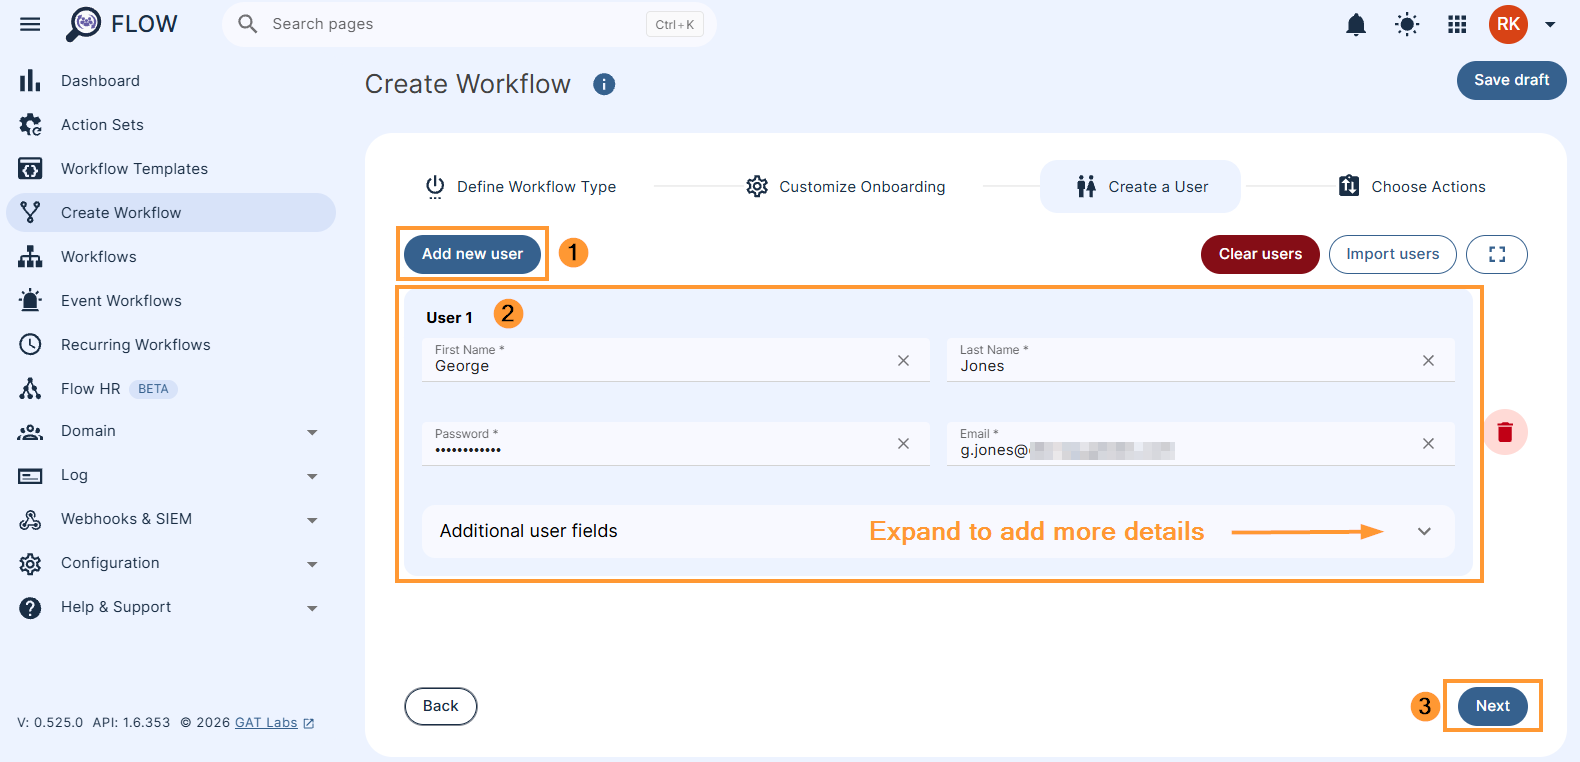The image size is (1580, 762).
Task: Expand the Configuration menu arrow
Action: [312, 565]
